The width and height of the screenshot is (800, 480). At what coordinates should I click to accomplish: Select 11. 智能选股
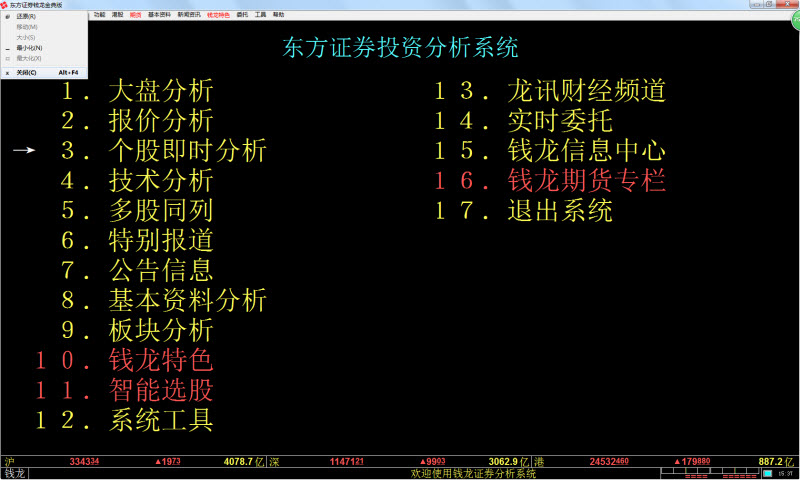(x=124, y=390)
